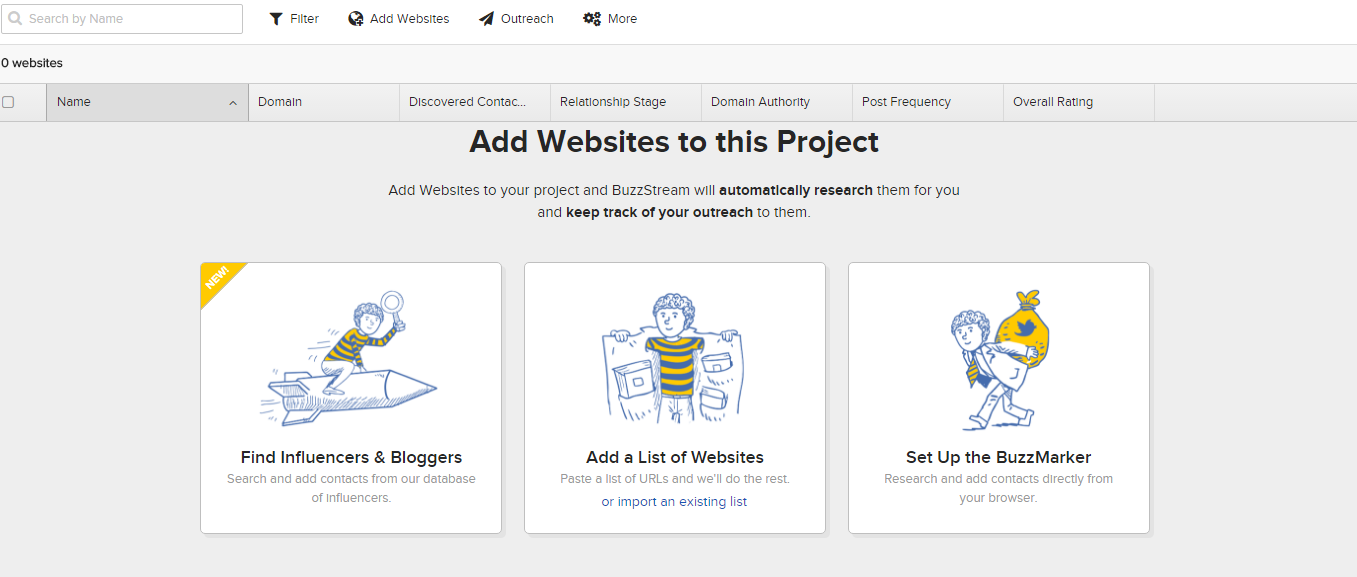The image size is (1357, 577).
Task: Sort by the Name column header
Action: tap(147, 102)
